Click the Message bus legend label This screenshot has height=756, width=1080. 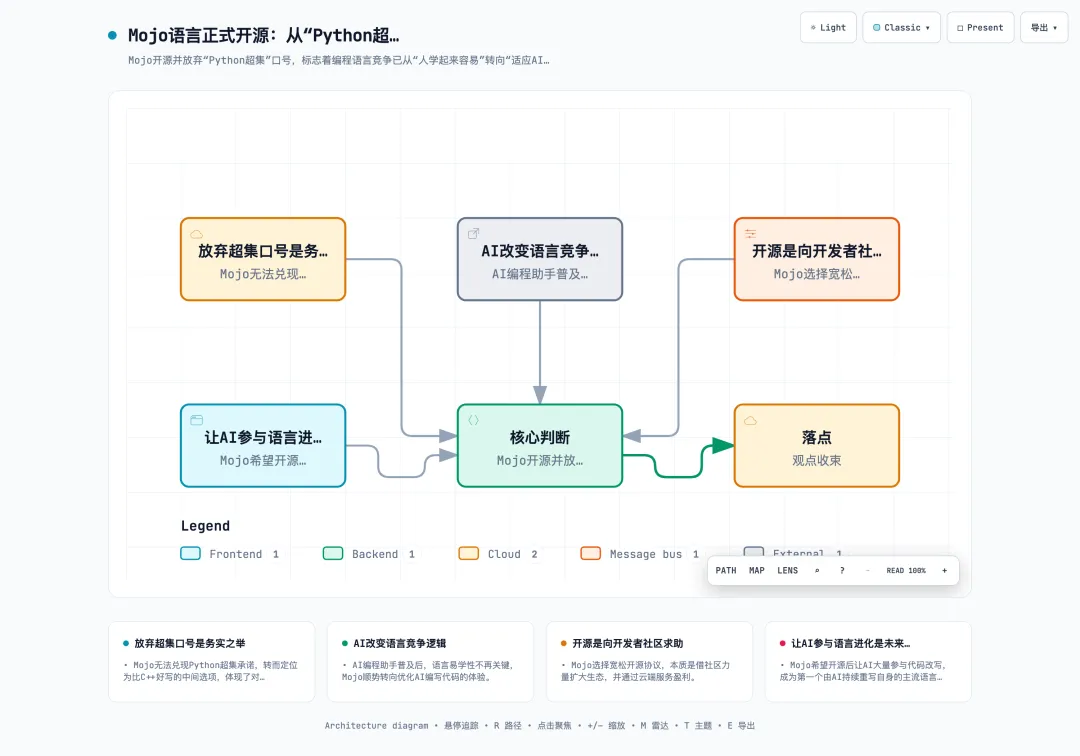tap(645, 554)
